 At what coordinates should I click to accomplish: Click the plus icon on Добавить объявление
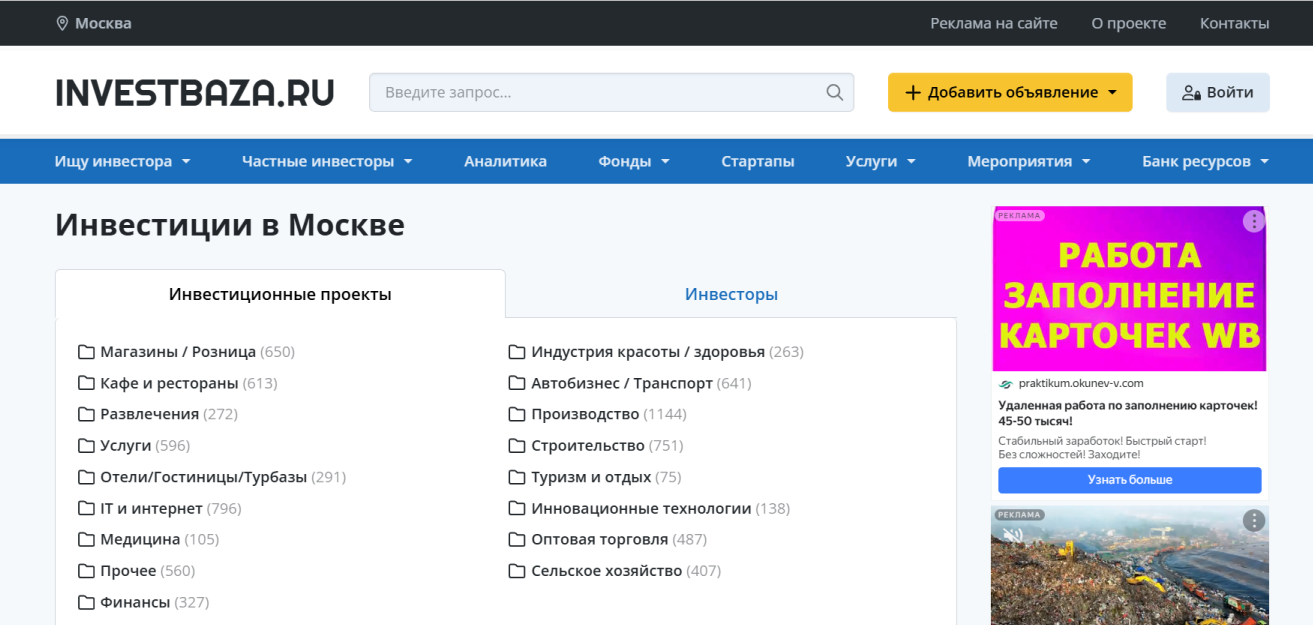point(911,91)
